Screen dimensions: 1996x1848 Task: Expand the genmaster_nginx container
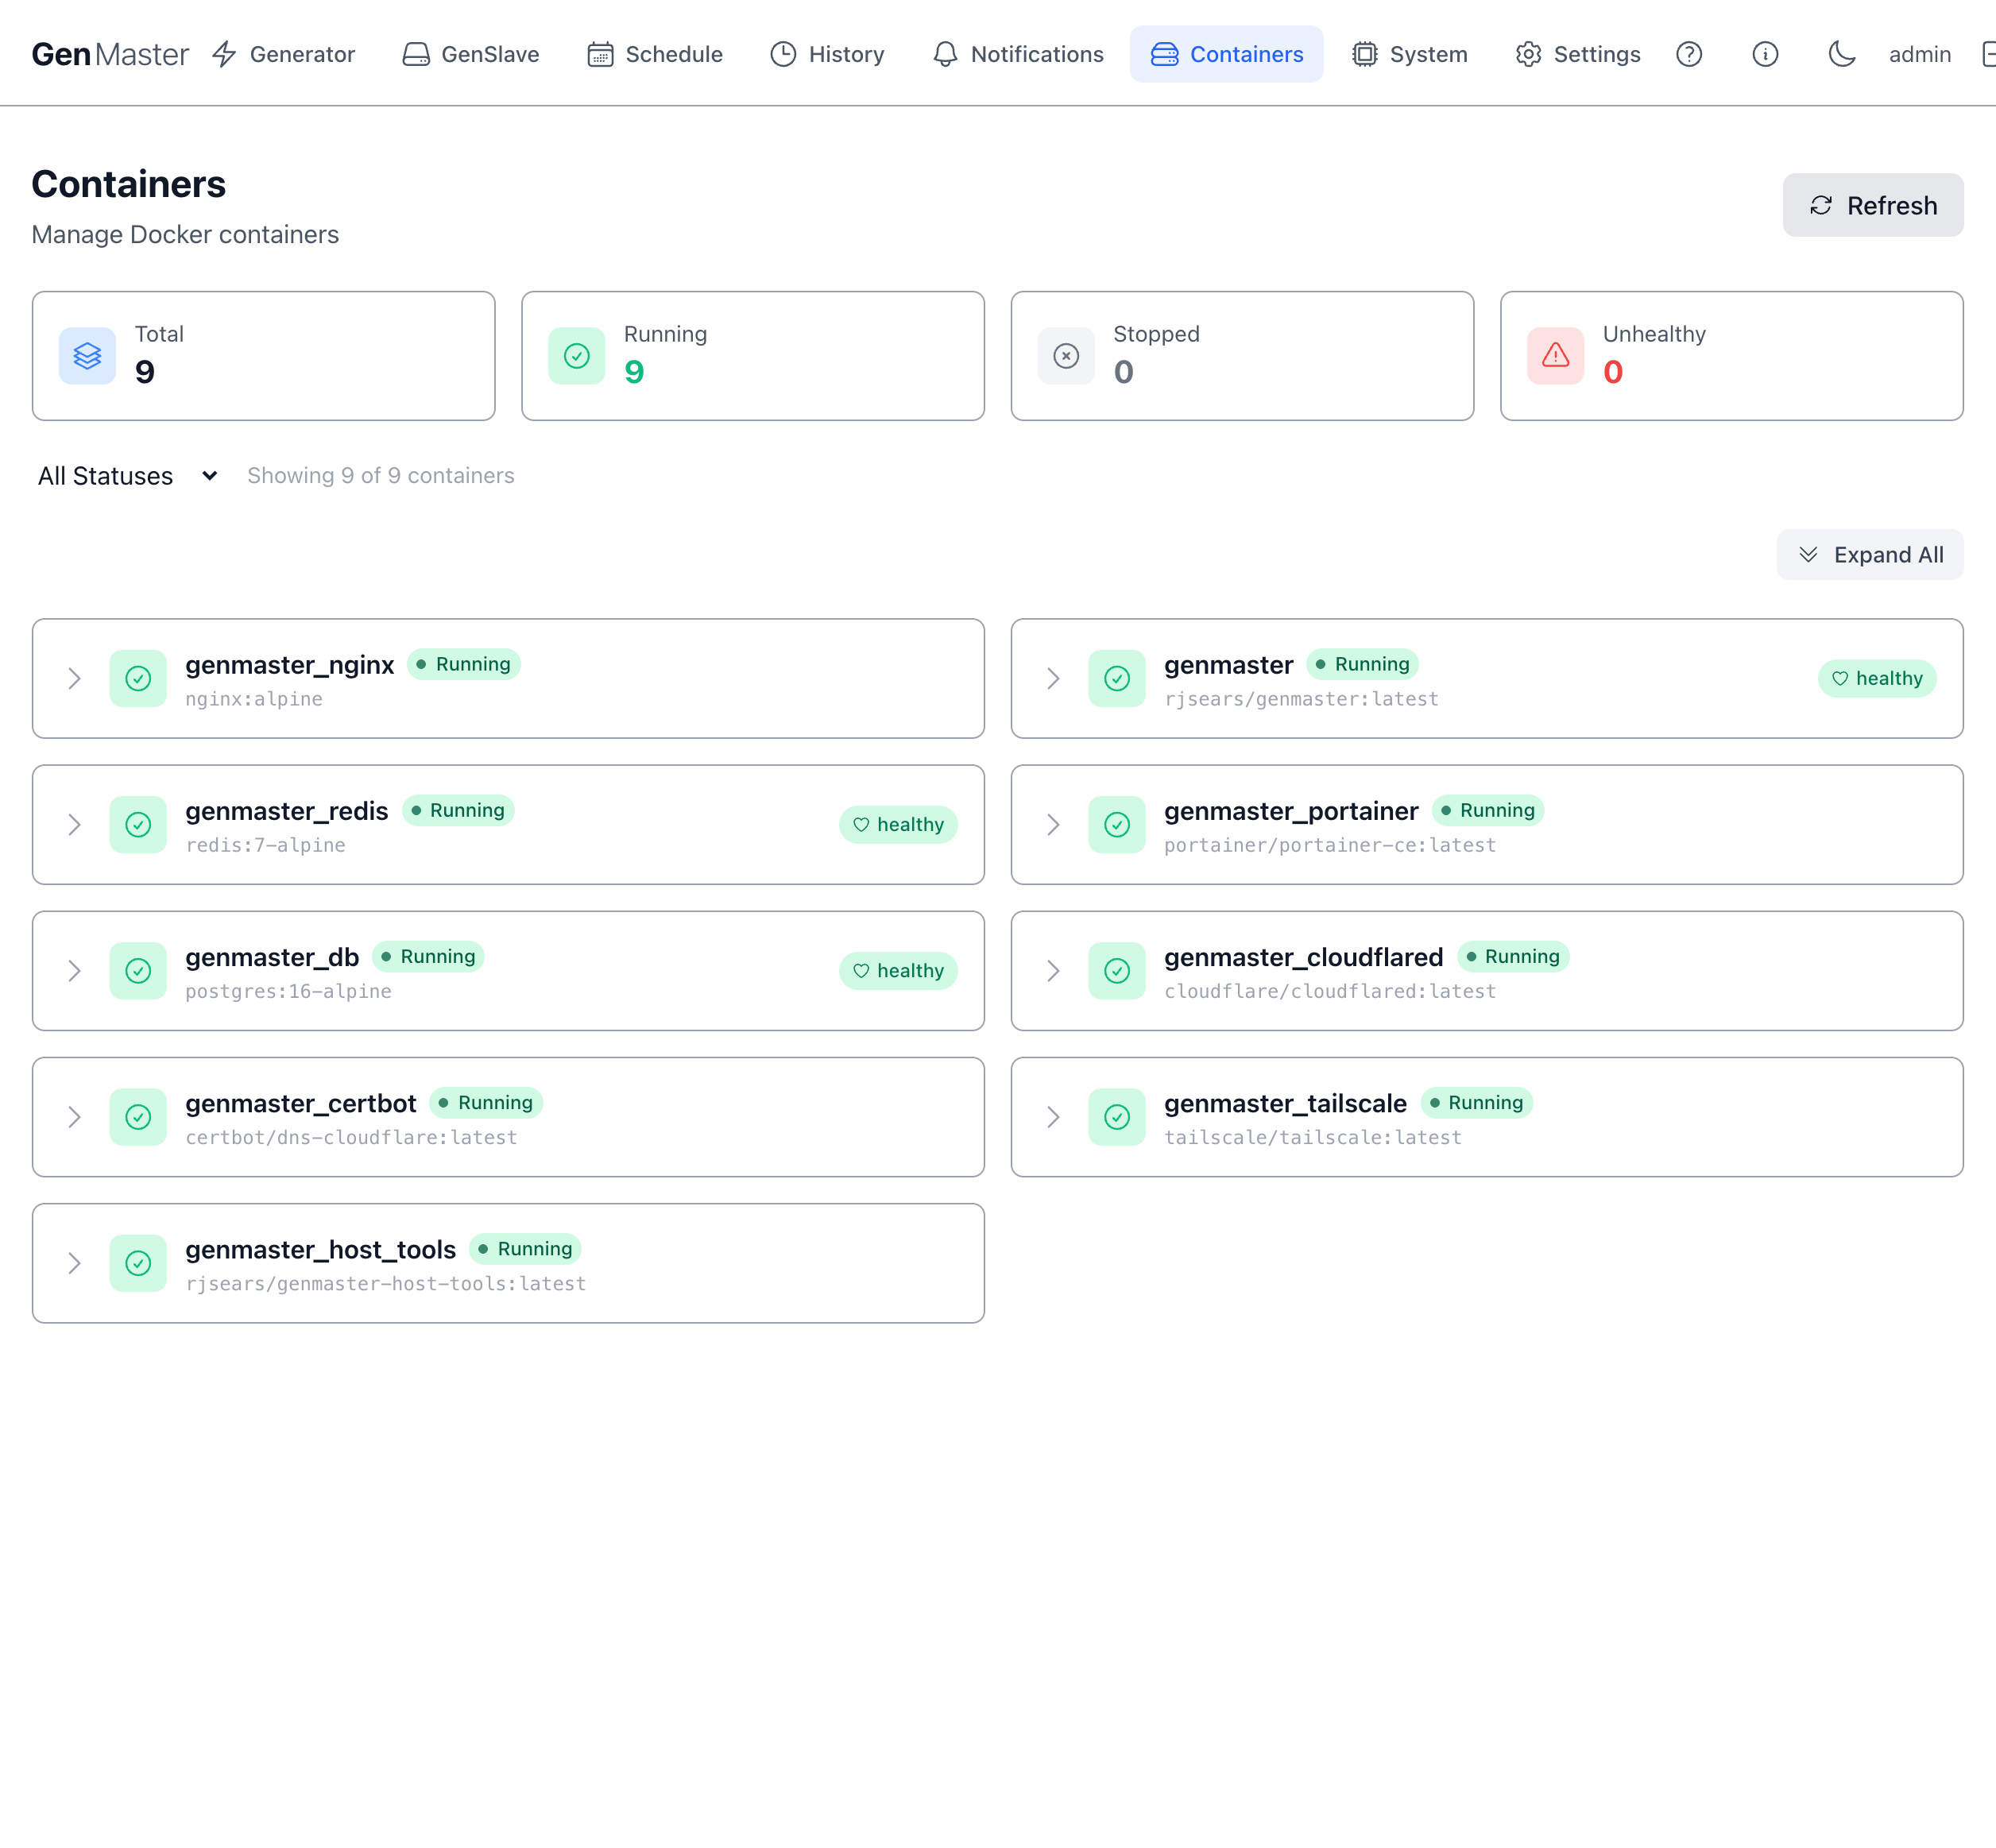(x=74, y=679)
